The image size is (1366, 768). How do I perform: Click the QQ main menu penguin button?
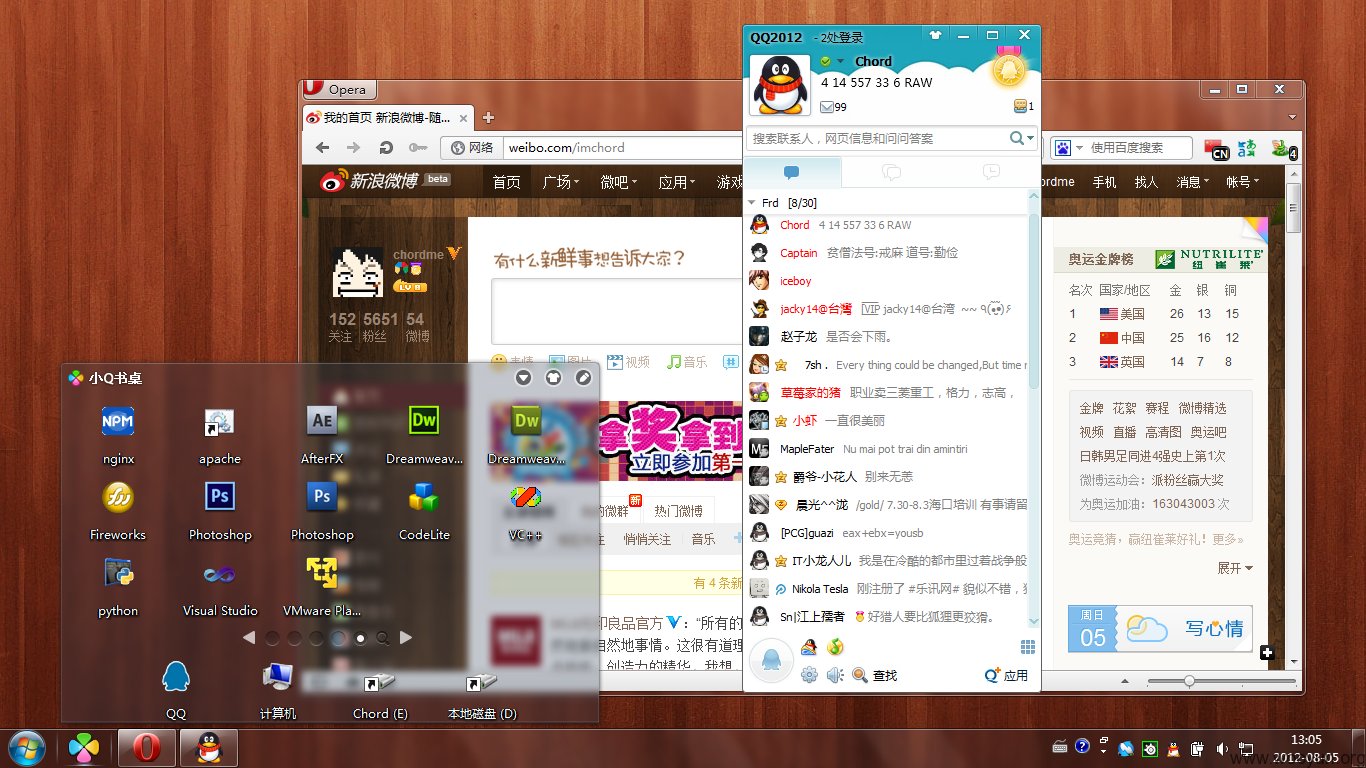tap(771, 661)
